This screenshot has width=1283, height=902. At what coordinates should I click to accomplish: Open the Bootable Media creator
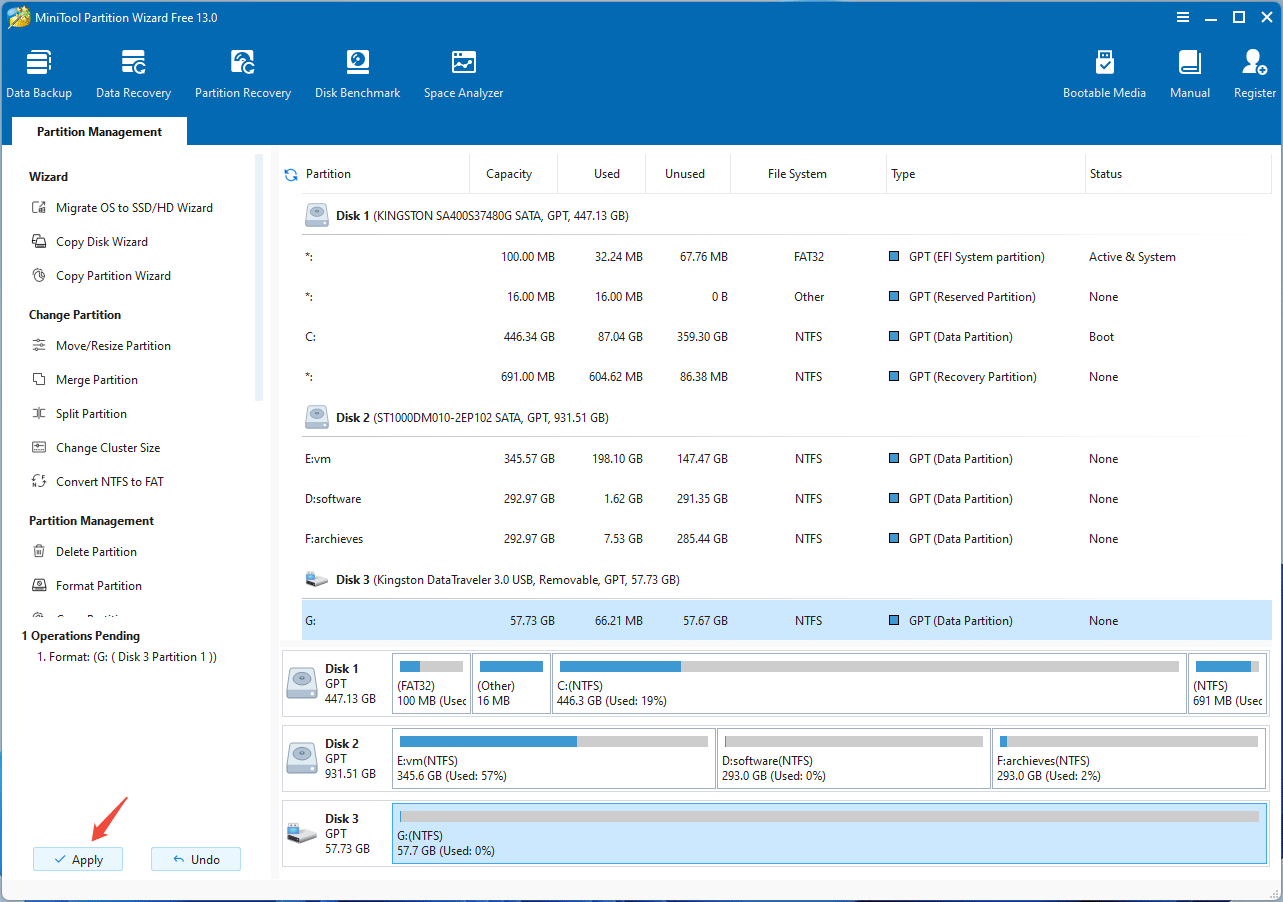tap(1104, 72)
